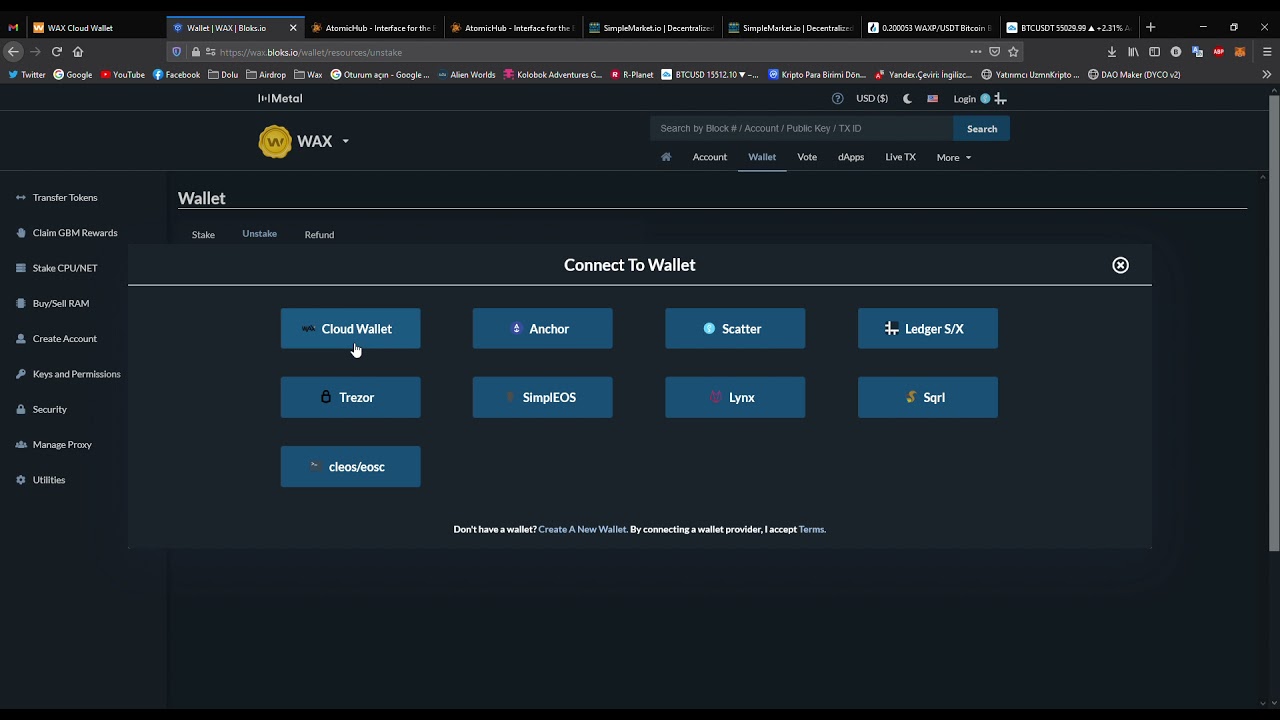1280x720 pixels.
Task: Choose the Anchor wallet option
Action: (x=542, y=329)
